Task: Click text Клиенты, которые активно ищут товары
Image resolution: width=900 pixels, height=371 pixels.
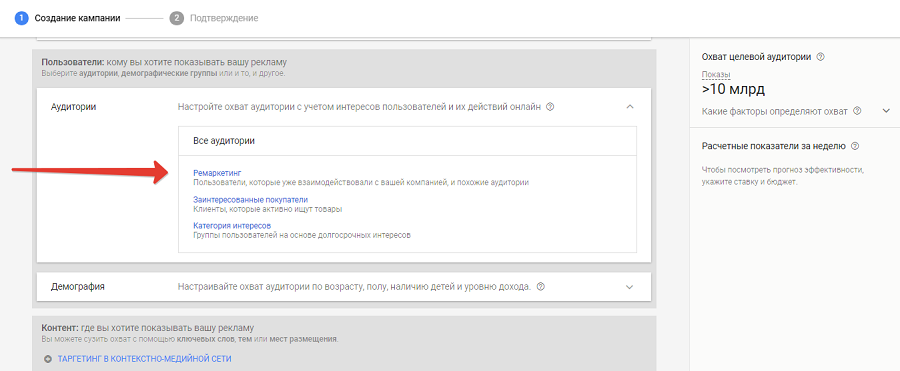Action: 267,209
